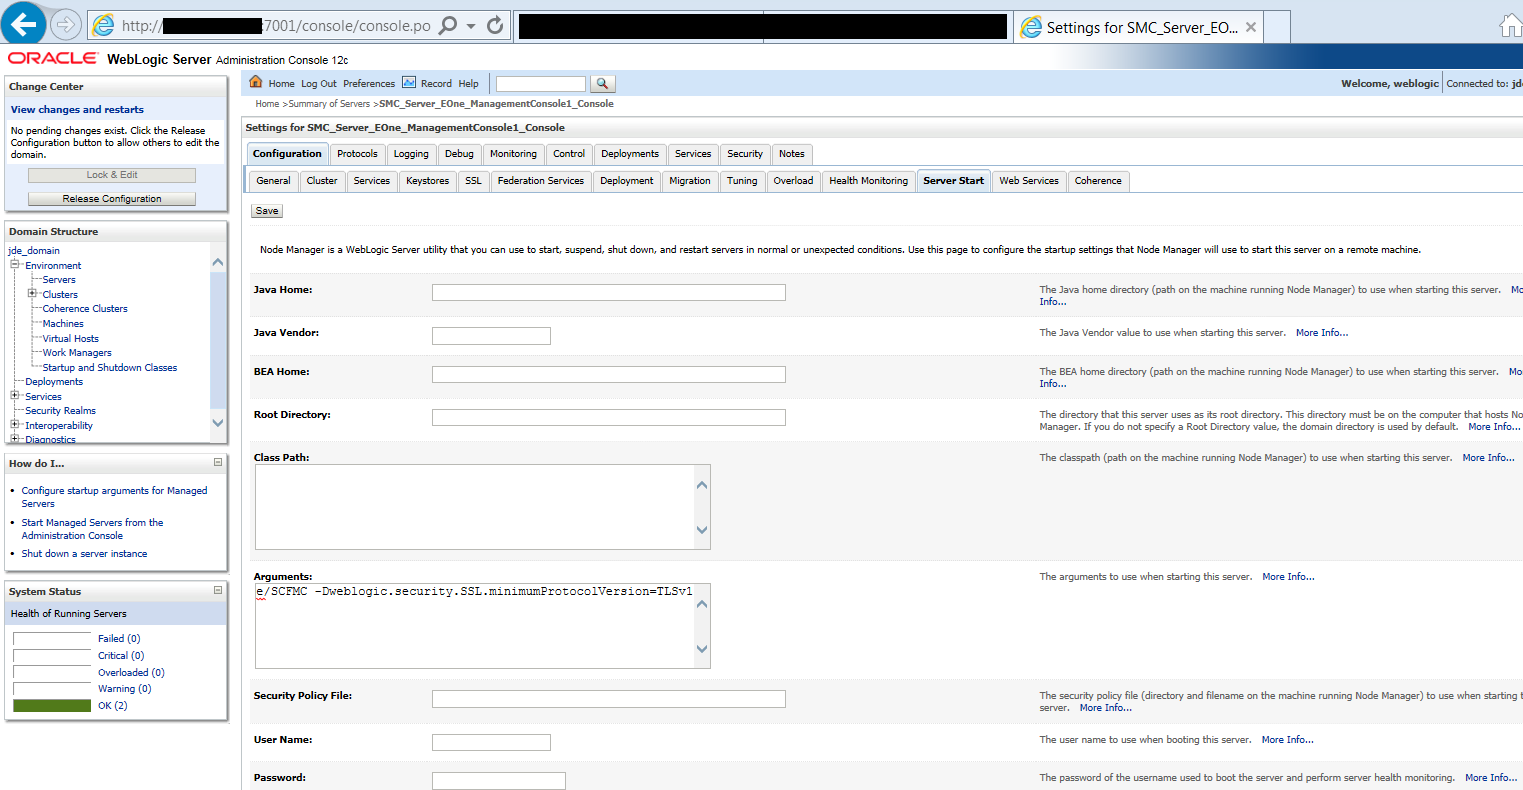Open Servers in the Domain Structure tree
1523x790 pixels.
59,280
